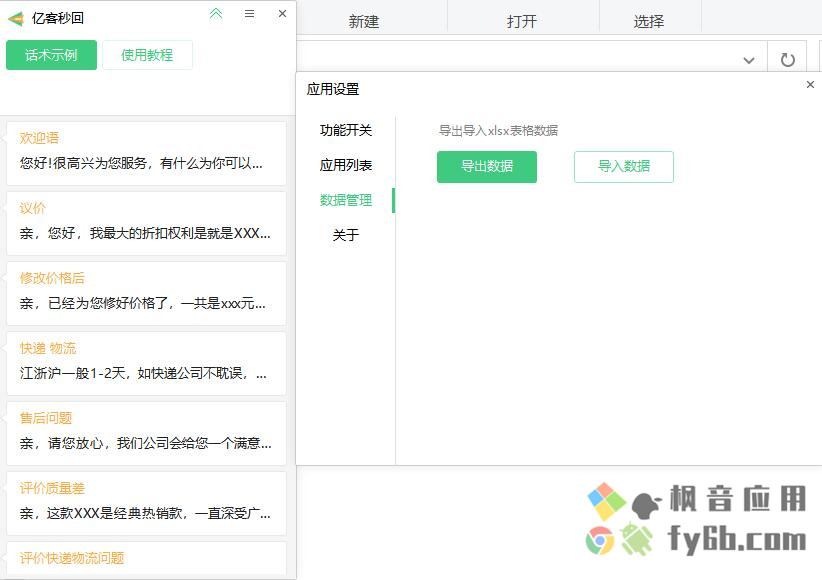The height and width of the screenshot is (580, 822).
Task: Close the 应用设置 dialog
Action: click(x=810, y=84)
